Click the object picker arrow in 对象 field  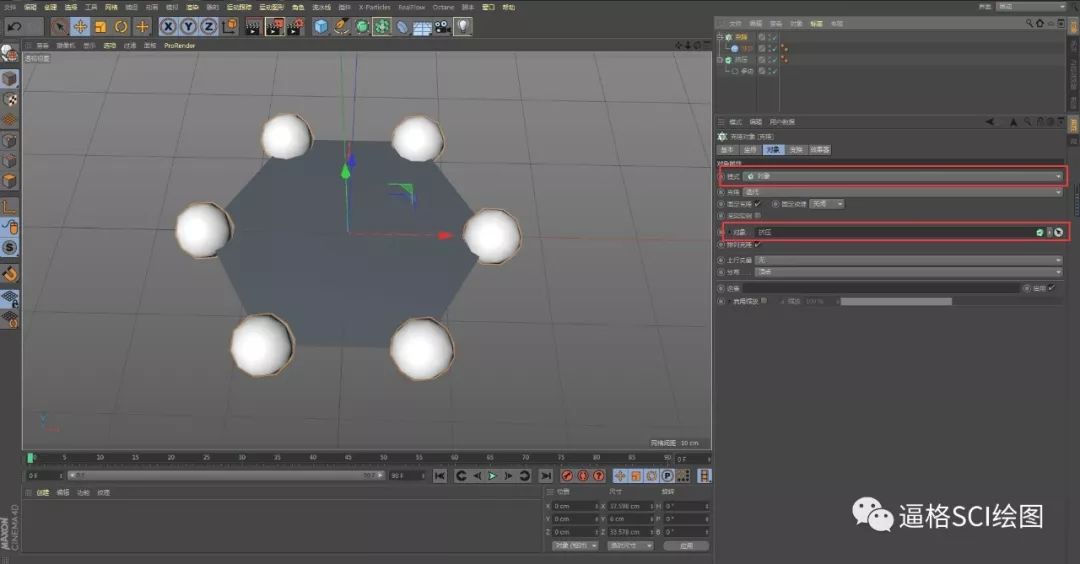pyautogui.click(x=1059, y=232)
